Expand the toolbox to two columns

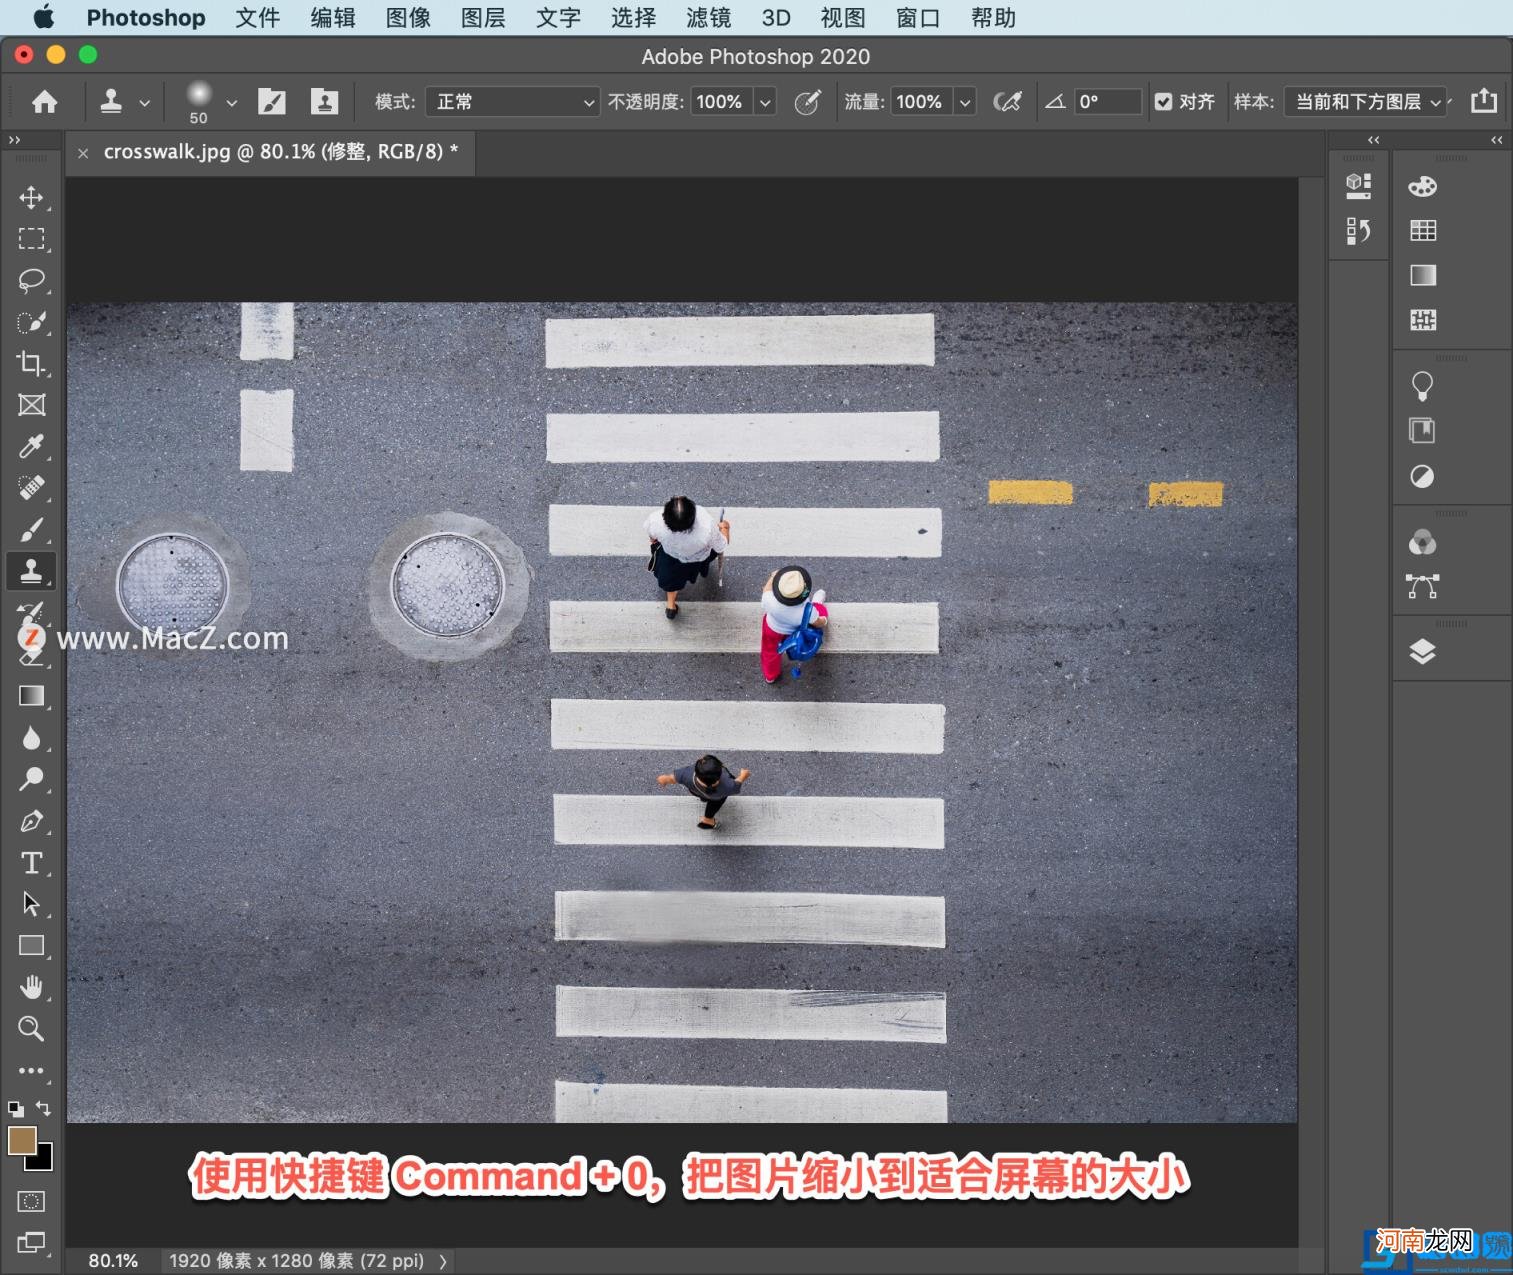point(14,140)
